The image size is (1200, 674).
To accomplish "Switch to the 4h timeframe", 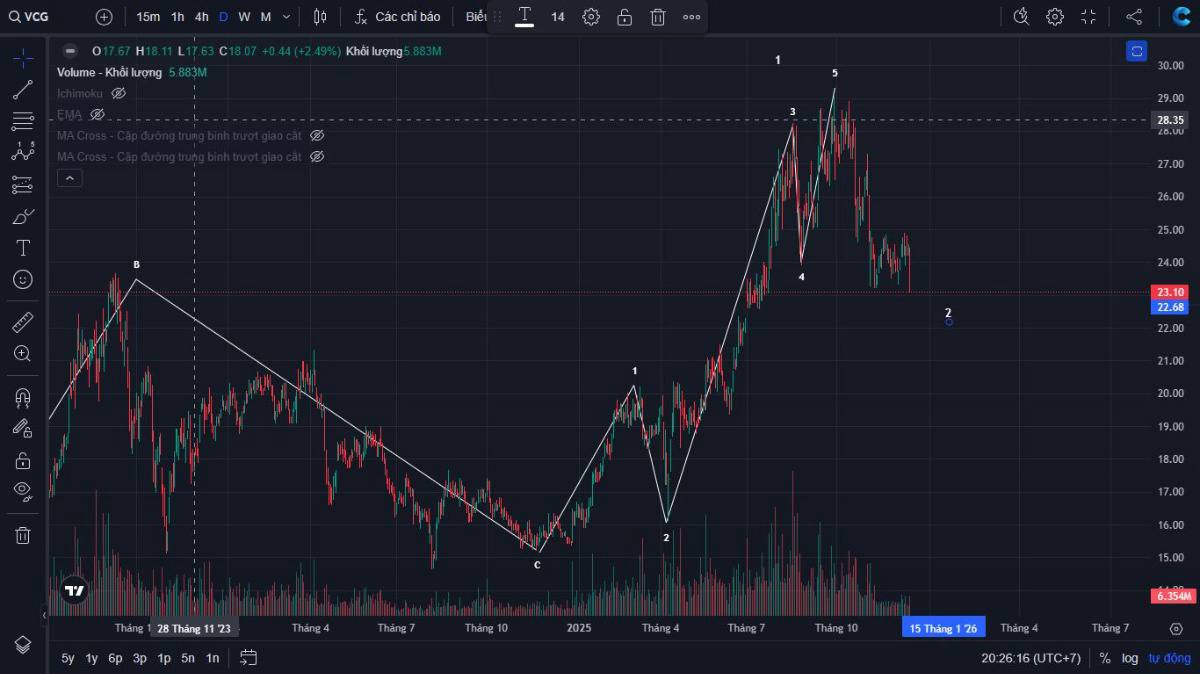I will pyautogui.click(x=202, y=17).
